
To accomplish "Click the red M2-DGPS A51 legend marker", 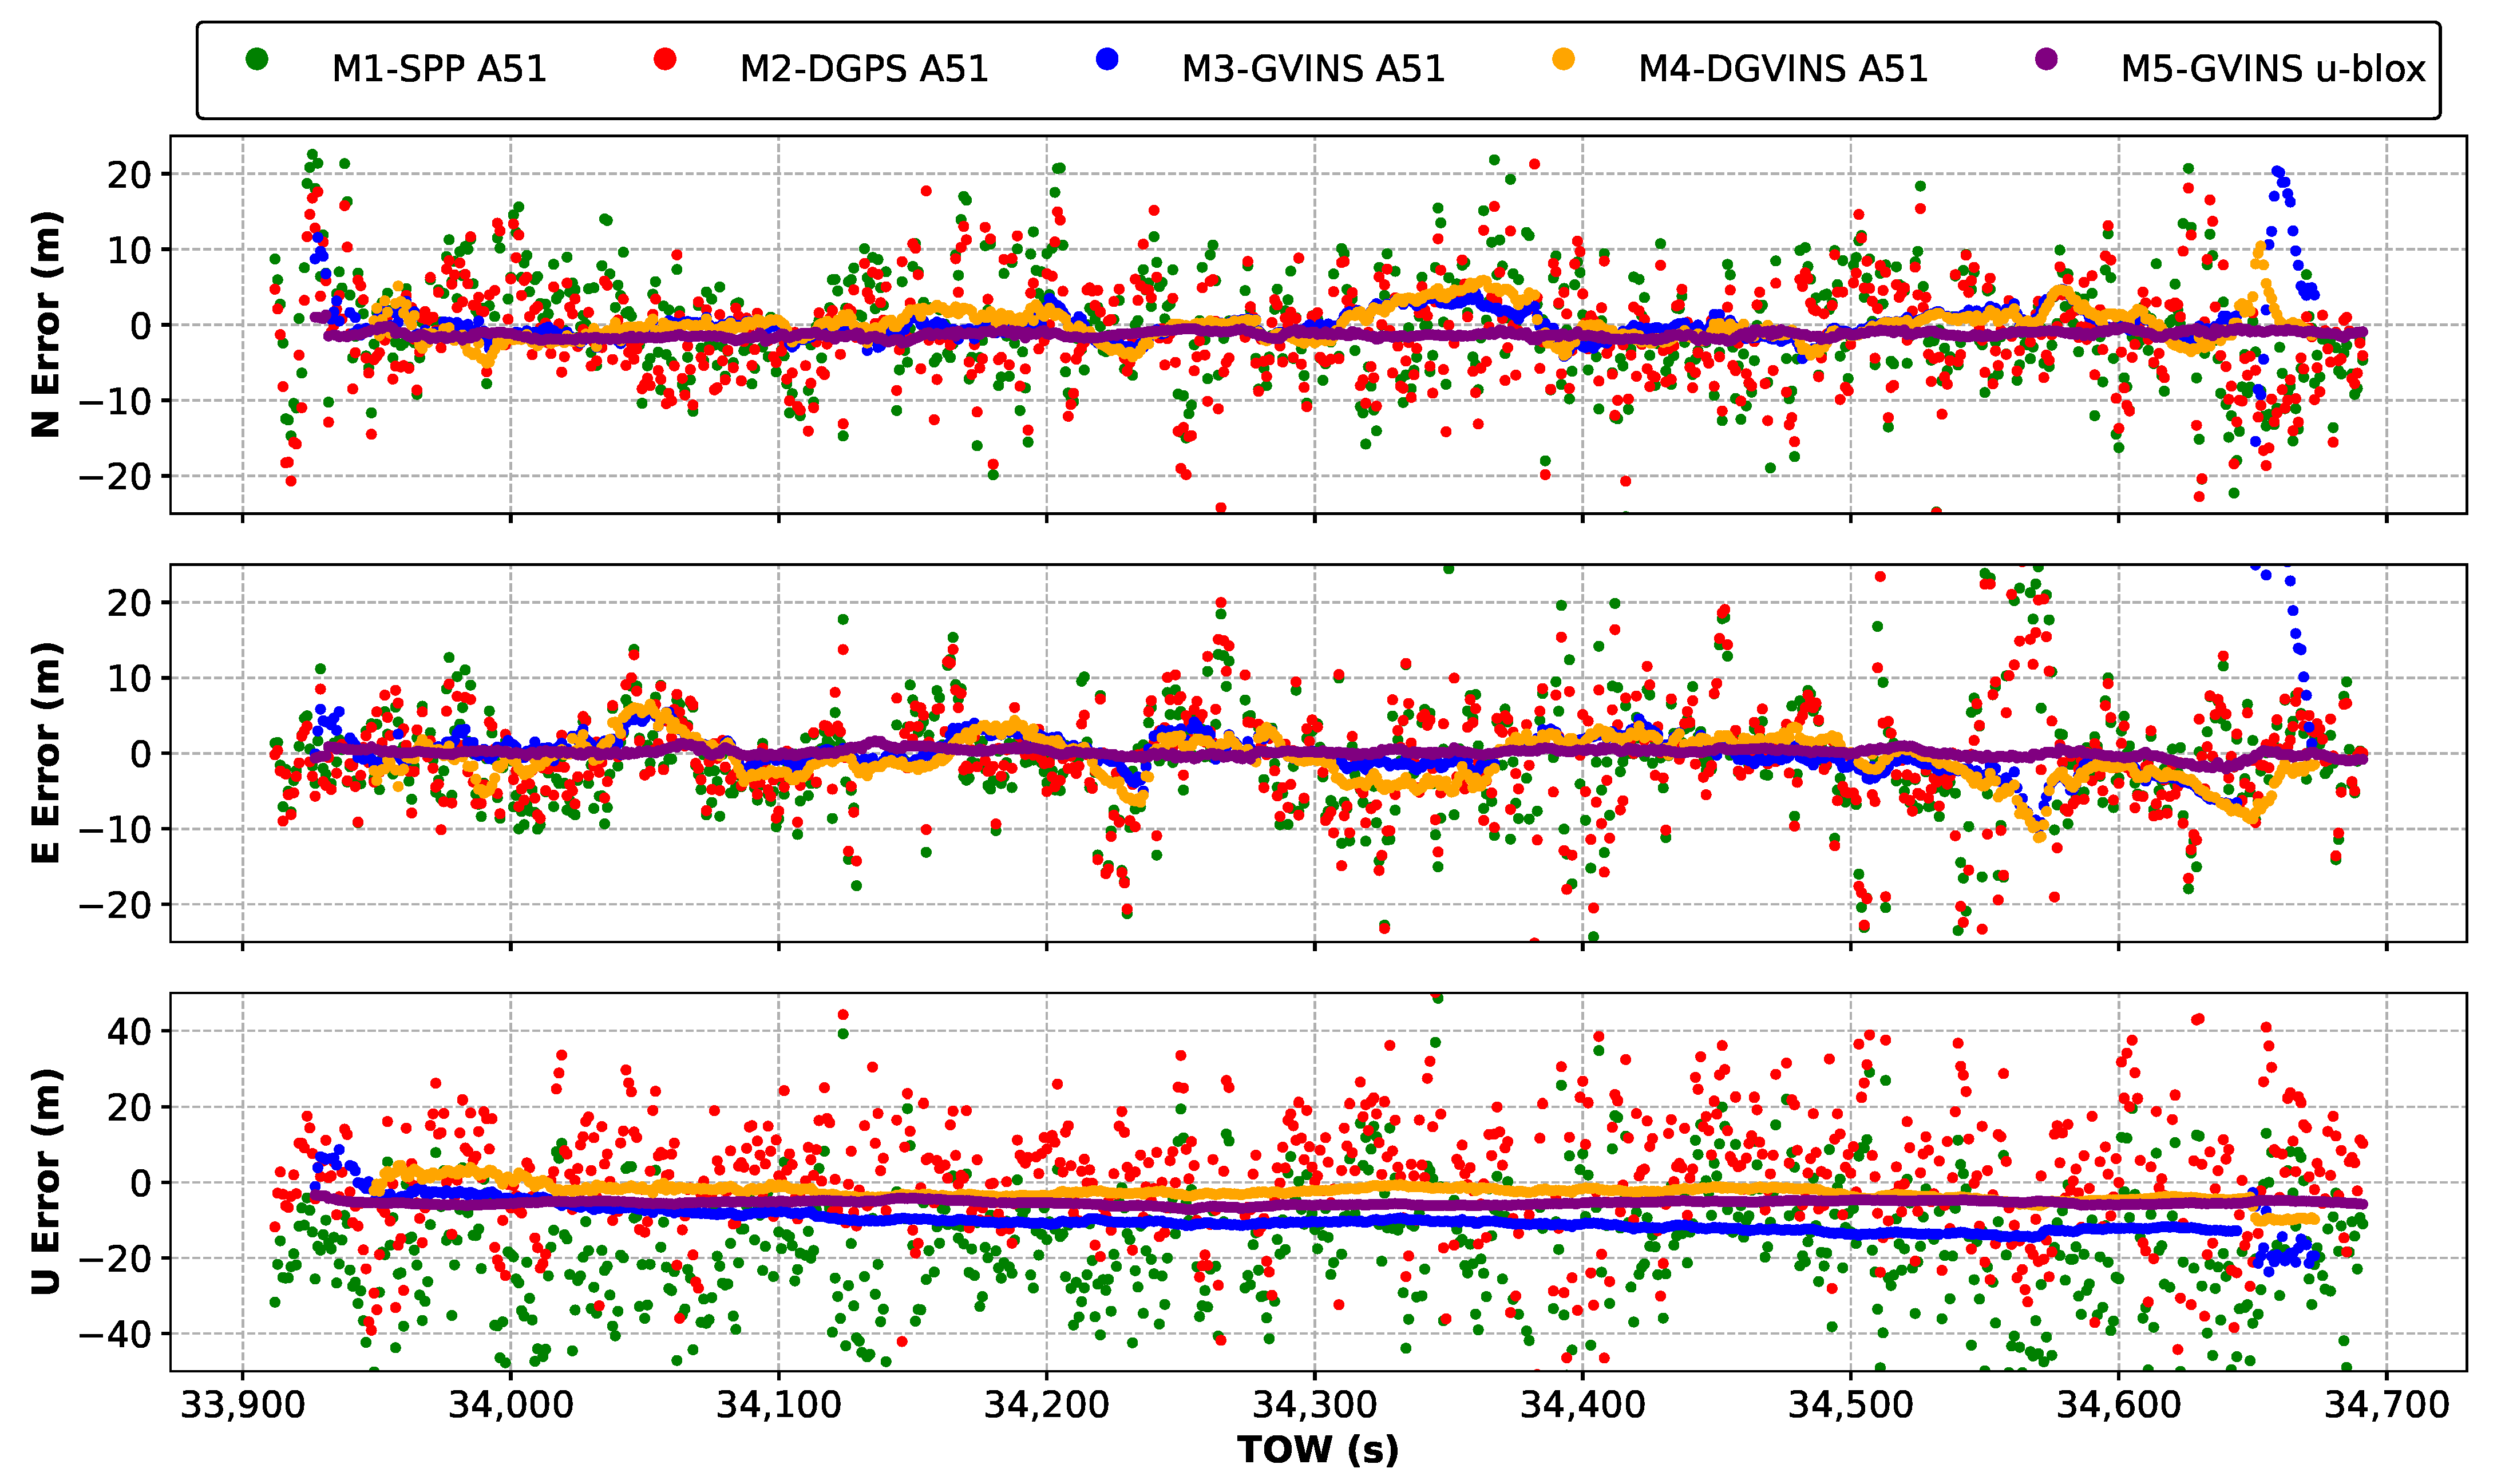I will (665, 59).
